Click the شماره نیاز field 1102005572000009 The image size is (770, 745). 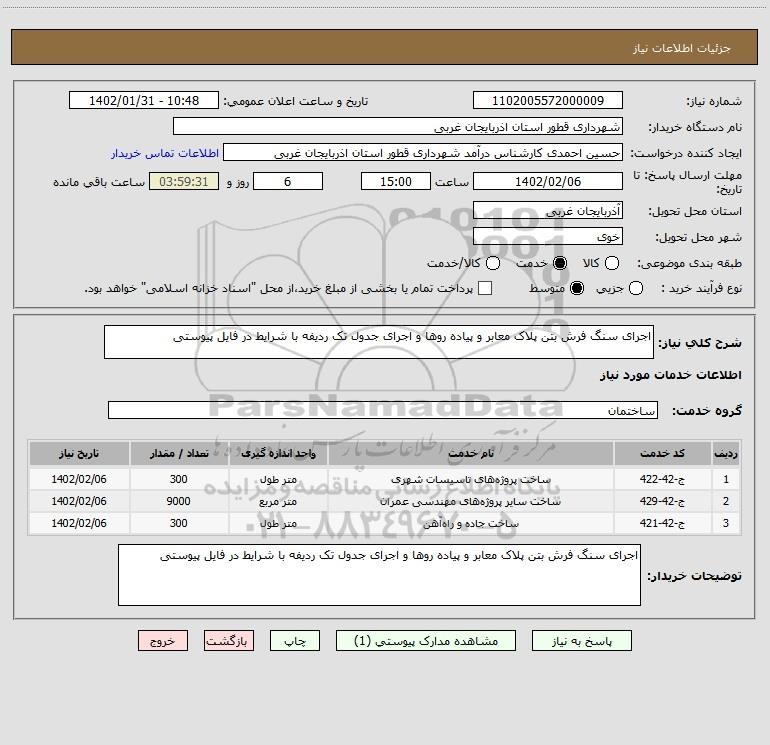click(548, 101)
